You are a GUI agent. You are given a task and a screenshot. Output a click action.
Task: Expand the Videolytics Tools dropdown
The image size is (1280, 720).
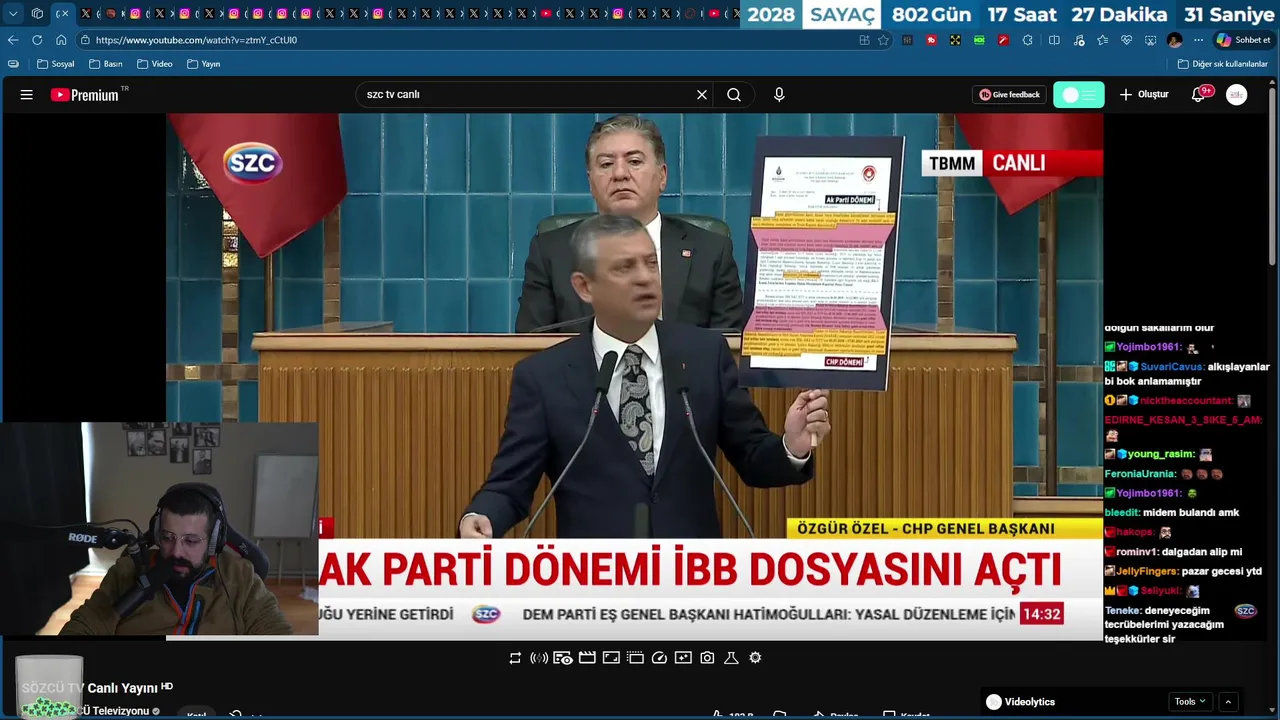(x=1190, y=702)
